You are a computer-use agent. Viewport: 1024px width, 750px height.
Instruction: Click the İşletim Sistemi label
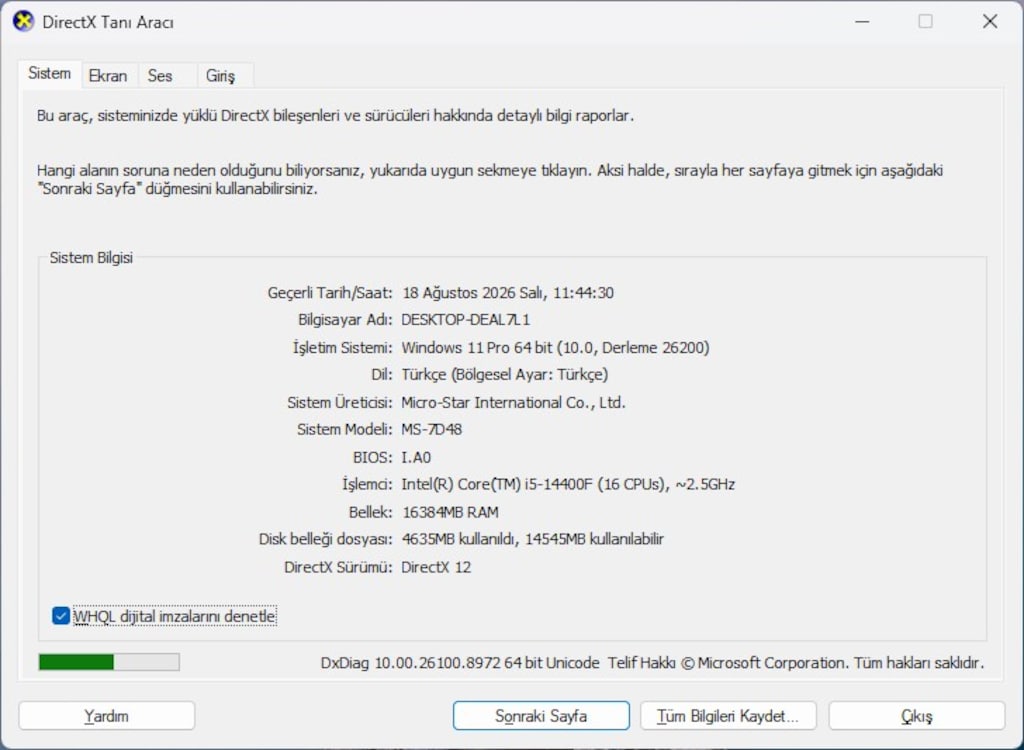pyautogui.click(x=342, y=348)
